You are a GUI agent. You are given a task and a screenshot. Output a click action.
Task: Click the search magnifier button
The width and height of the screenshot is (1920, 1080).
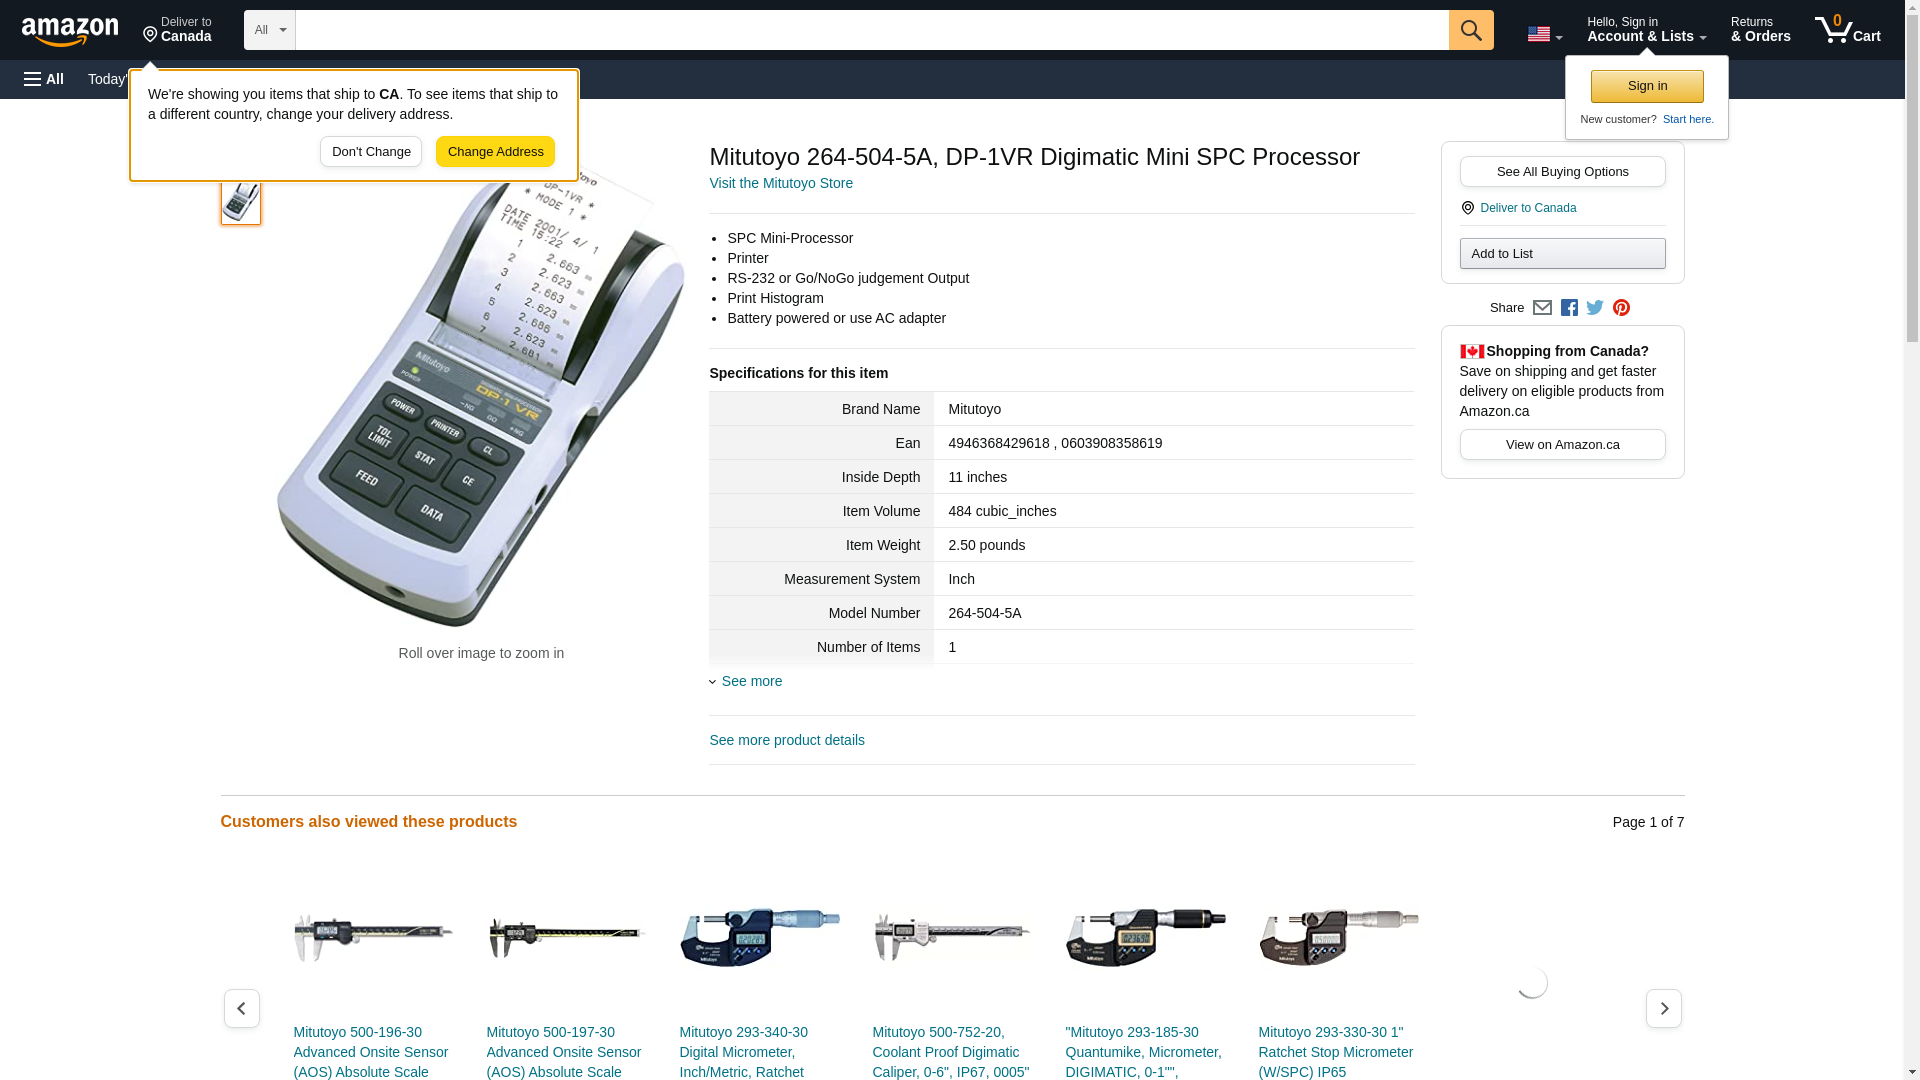[x=1470, y=30]
